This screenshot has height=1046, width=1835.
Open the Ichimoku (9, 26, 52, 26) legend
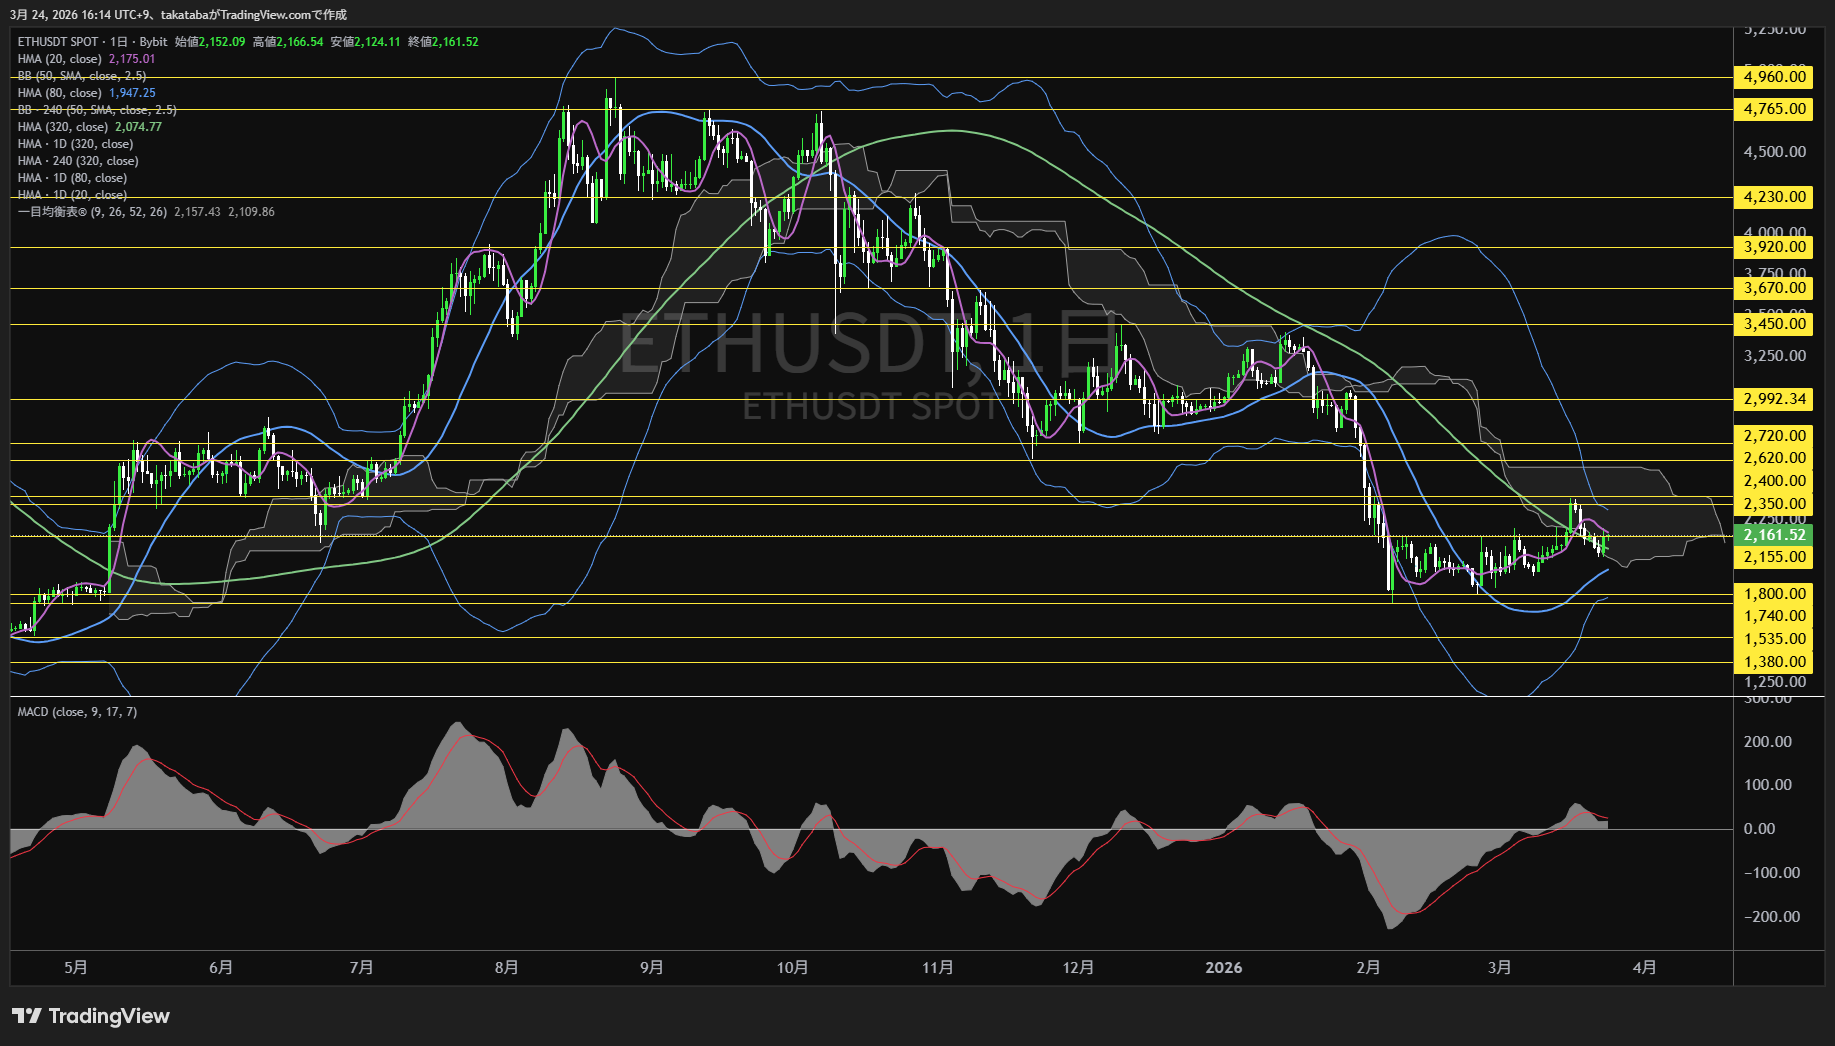coord(92,212)
